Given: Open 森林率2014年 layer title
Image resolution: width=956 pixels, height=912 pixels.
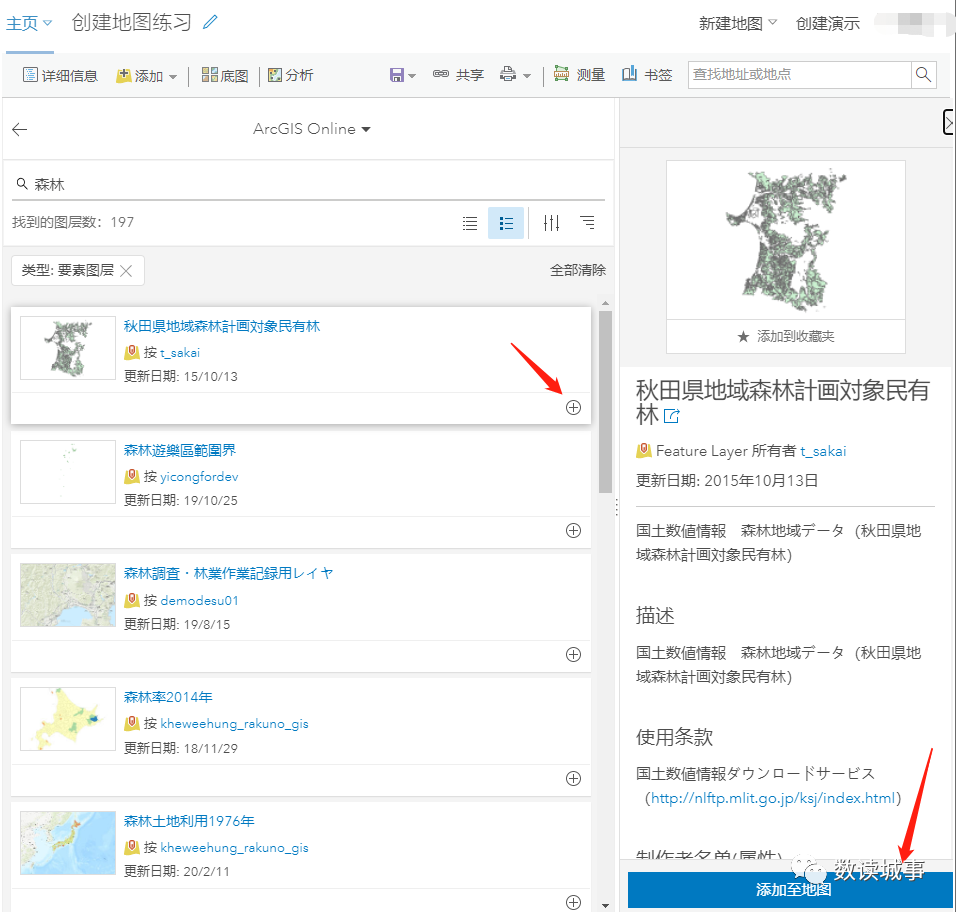Looking at the screenshot, I should (168, 697).
